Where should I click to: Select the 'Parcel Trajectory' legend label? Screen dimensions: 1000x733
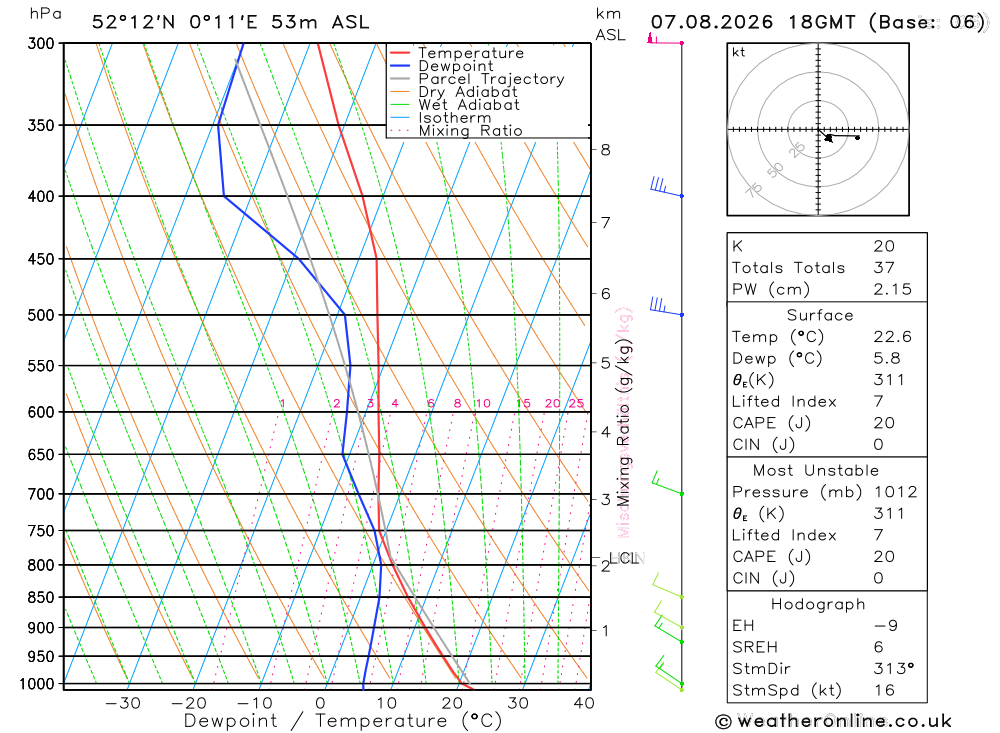pyautogui.click(x=491, y=79)
